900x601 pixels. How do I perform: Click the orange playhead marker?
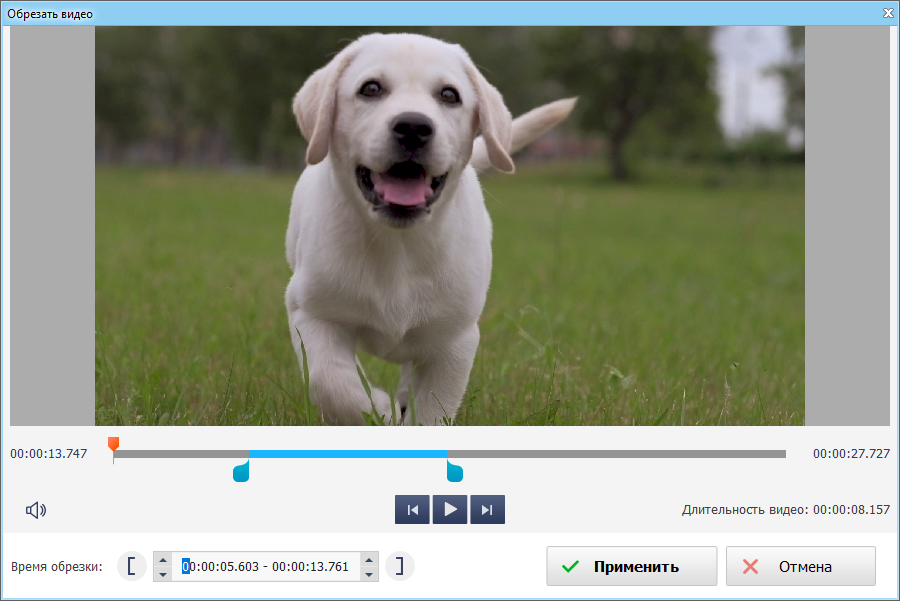(113, 444)
